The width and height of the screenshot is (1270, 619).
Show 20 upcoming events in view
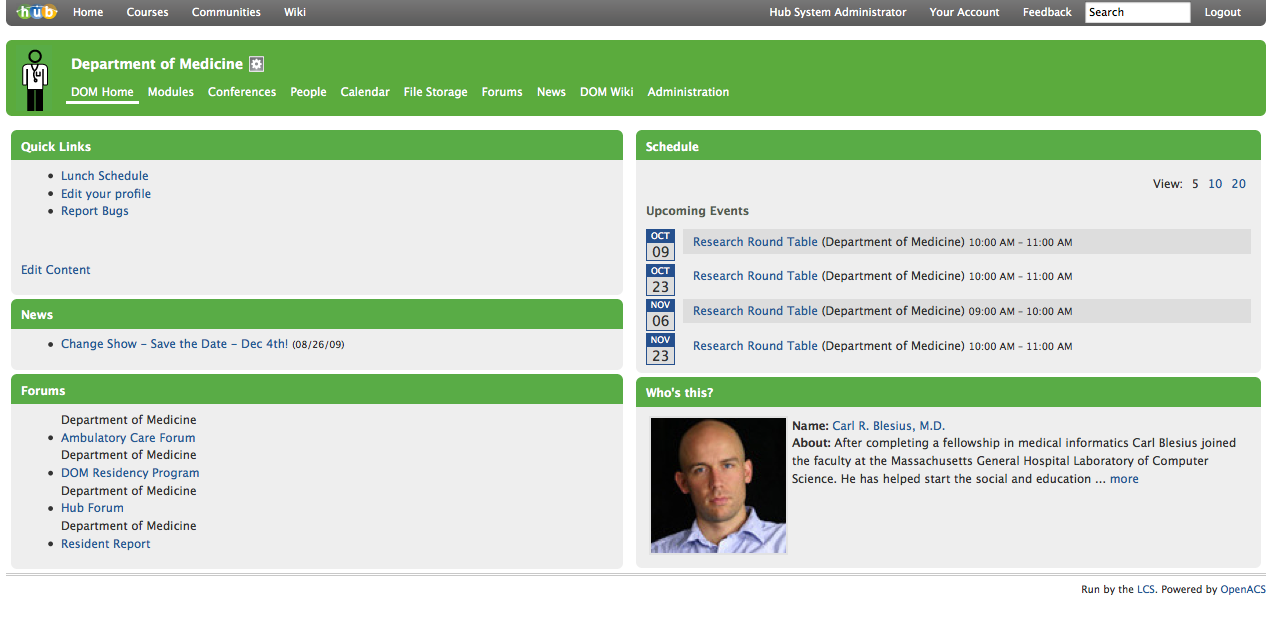coord(1238,184)
